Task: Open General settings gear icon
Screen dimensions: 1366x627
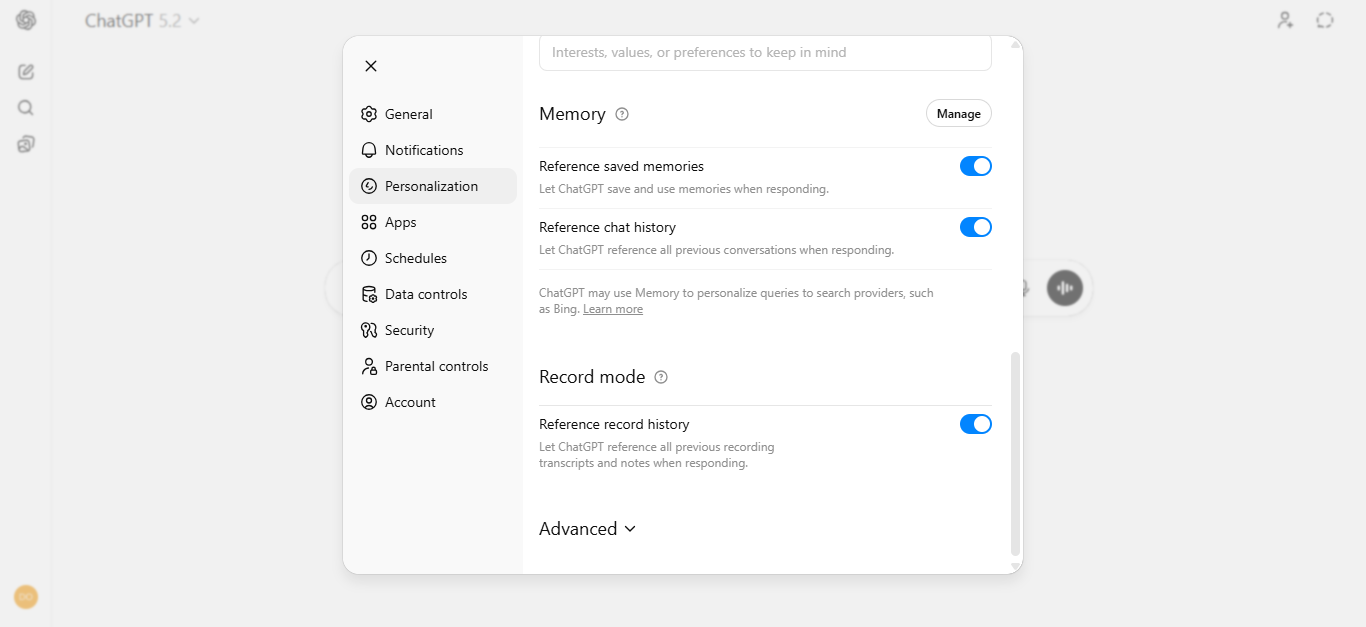Action: coord(369,114)
